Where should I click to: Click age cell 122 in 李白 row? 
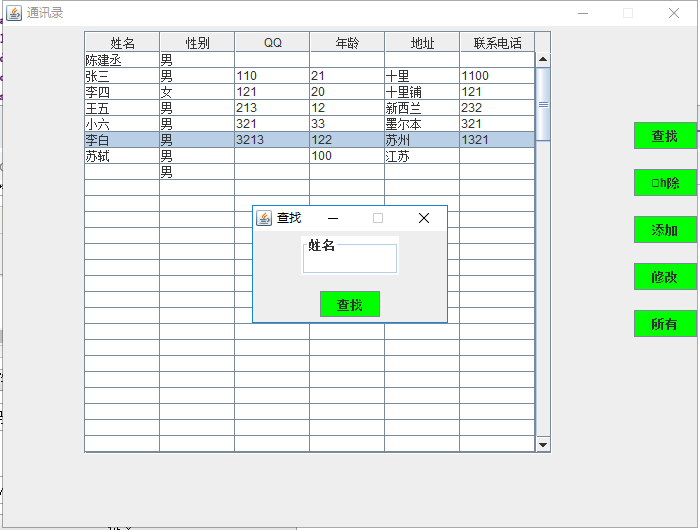[x=347, y=140]
